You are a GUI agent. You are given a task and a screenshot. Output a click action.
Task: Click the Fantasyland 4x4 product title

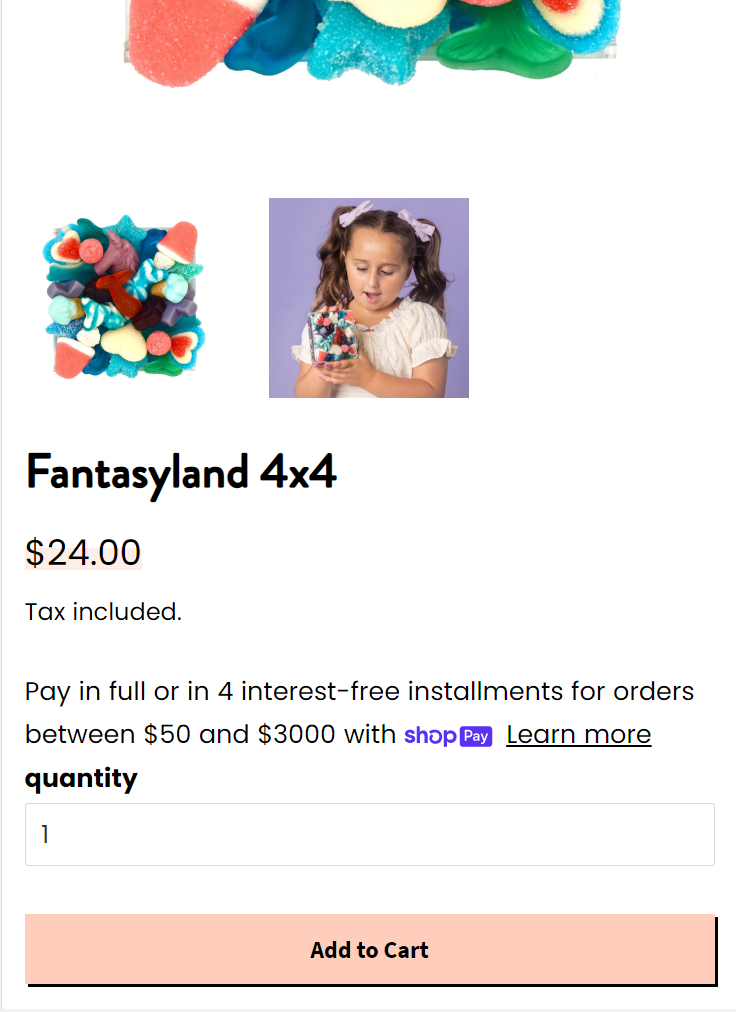181,472
